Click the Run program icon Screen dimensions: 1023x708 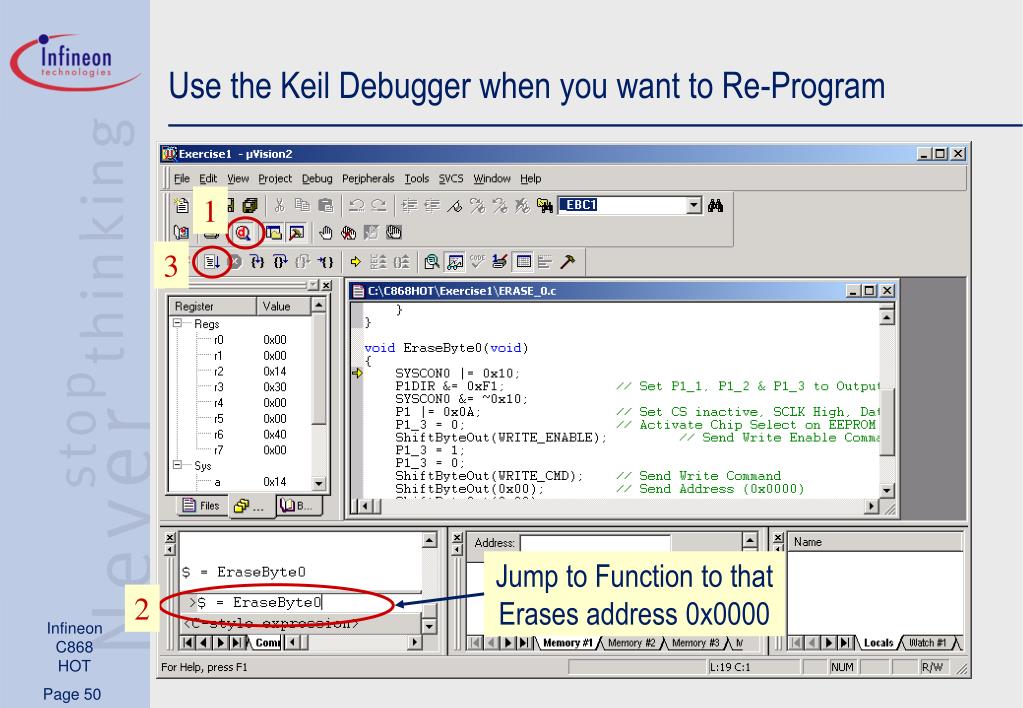click(211, 262)
